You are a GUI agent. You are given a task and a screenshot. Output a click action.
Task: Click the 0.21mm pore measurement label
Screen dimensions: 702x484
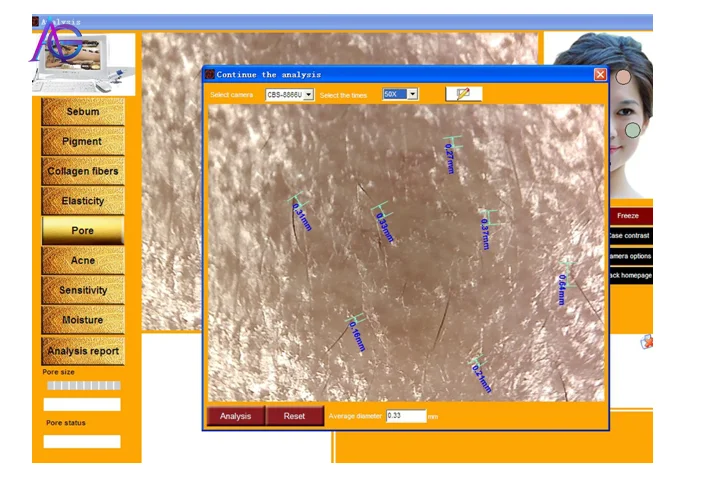point(482,379)
